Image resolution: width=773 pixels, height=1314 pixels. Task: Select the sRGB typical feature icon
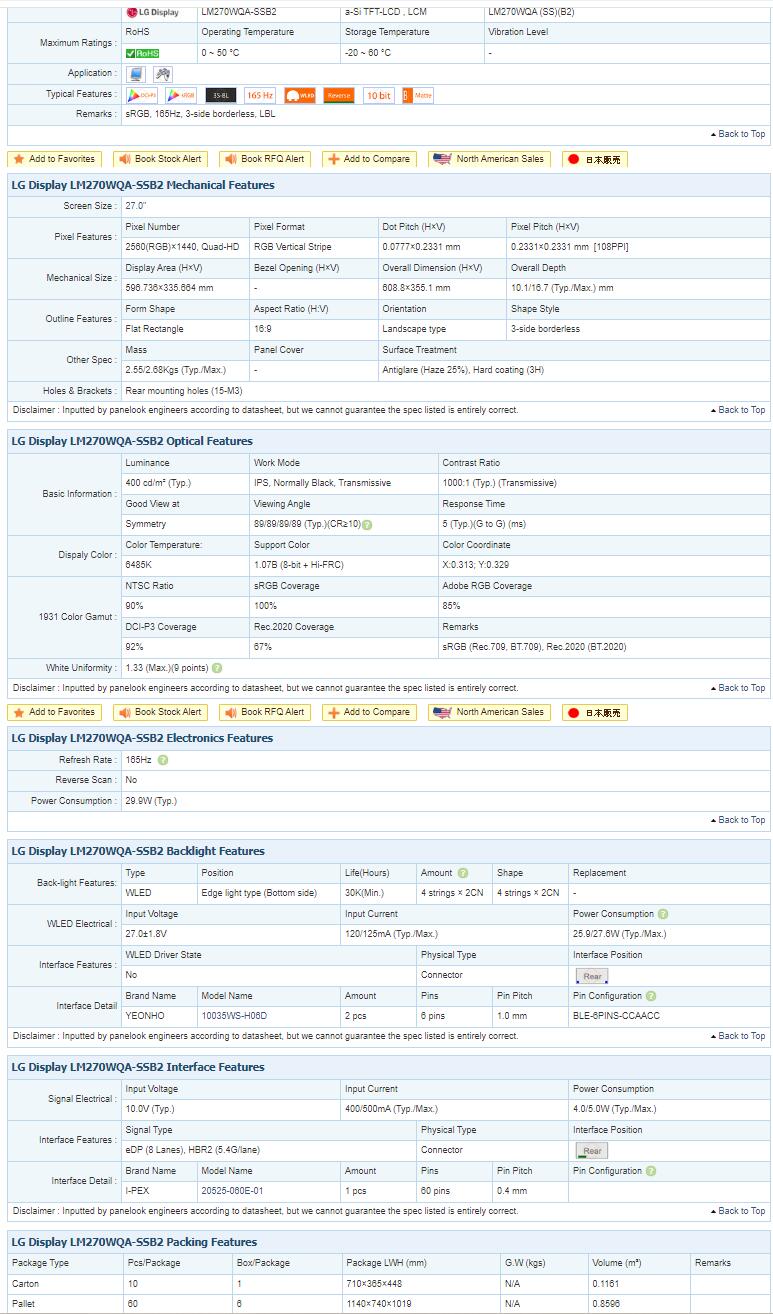(x=181, y=95)
